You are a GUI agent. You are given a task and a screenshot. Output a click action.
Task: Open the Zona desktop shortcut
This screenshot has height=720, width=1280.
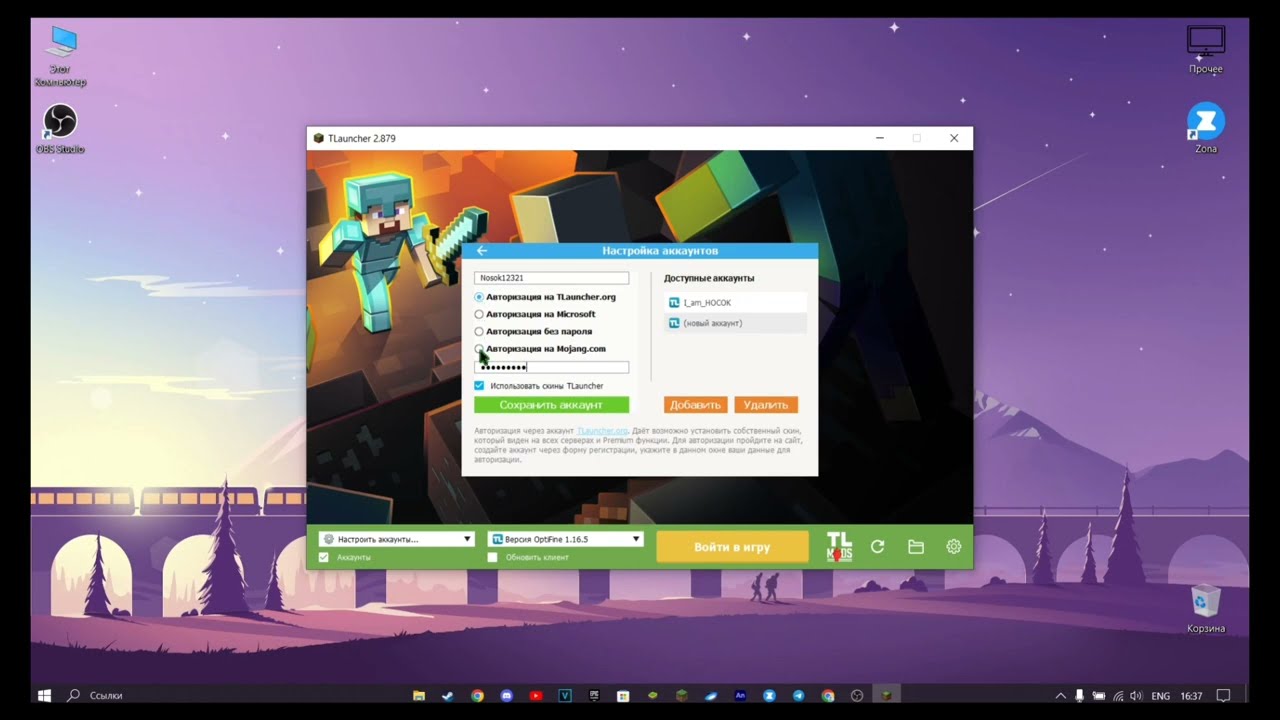(1206, 128)
